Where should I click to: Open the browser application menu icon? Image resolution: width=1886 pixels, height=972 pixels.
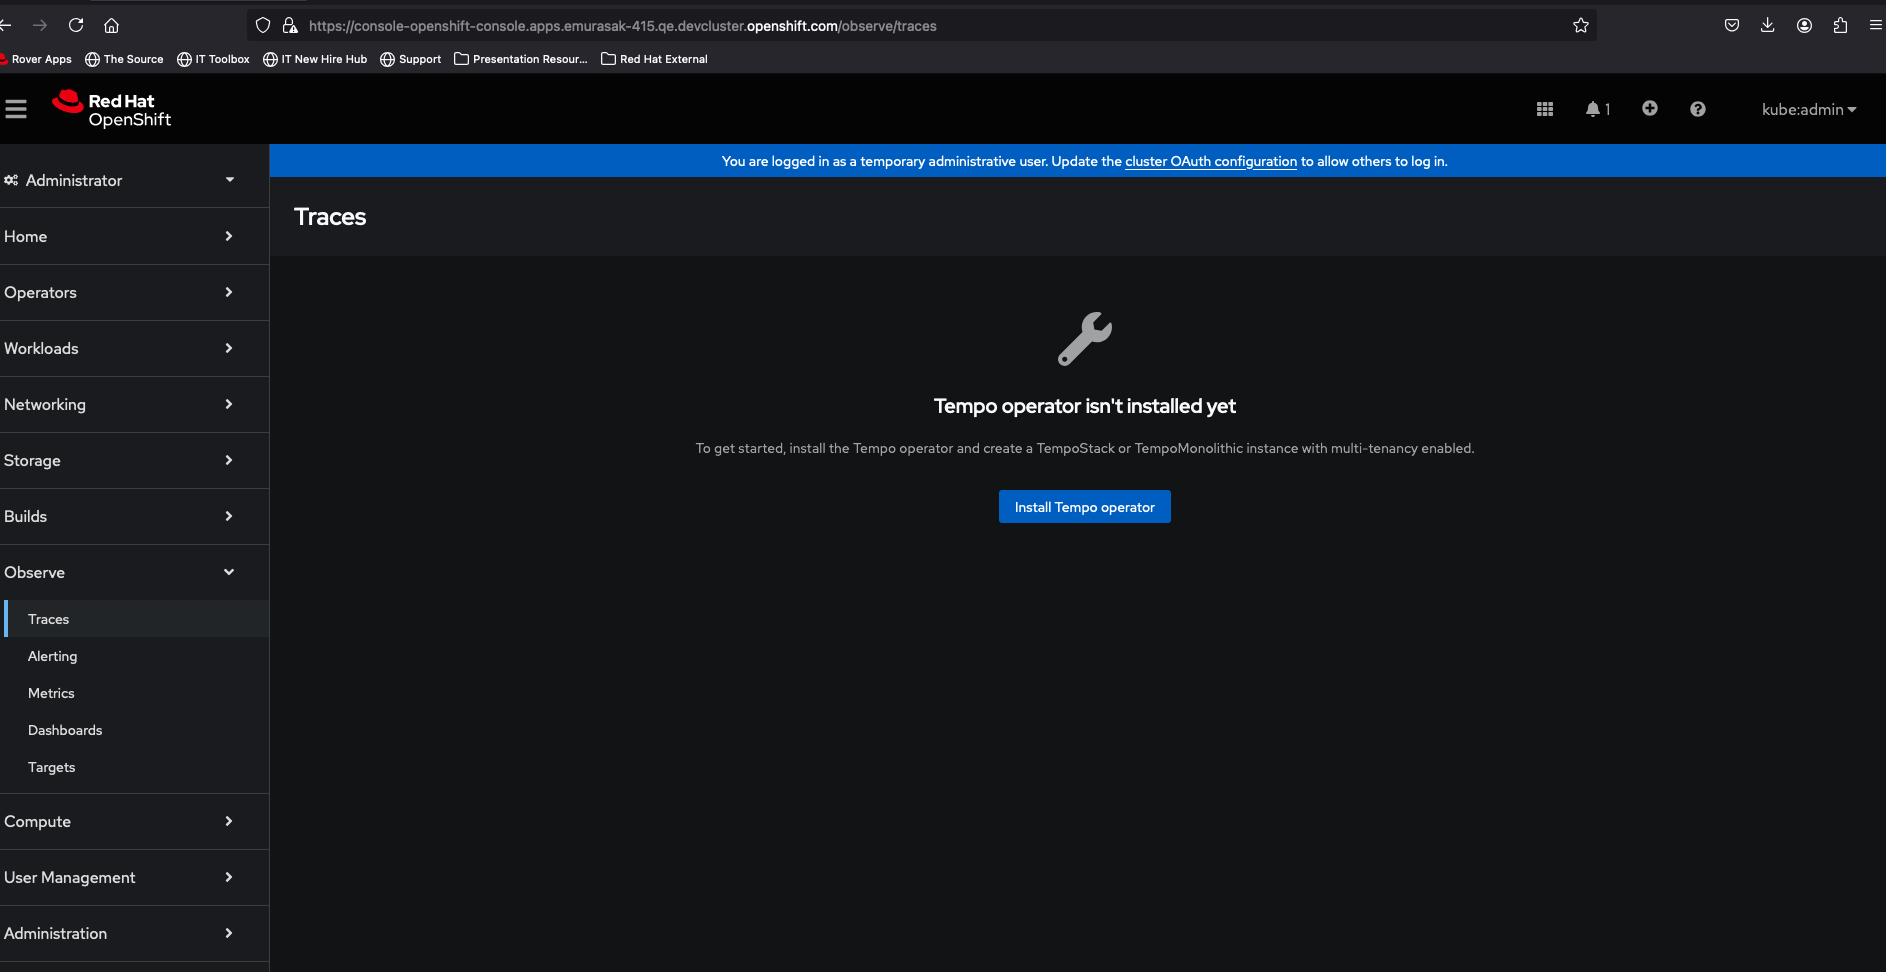tap(1876, 25)
